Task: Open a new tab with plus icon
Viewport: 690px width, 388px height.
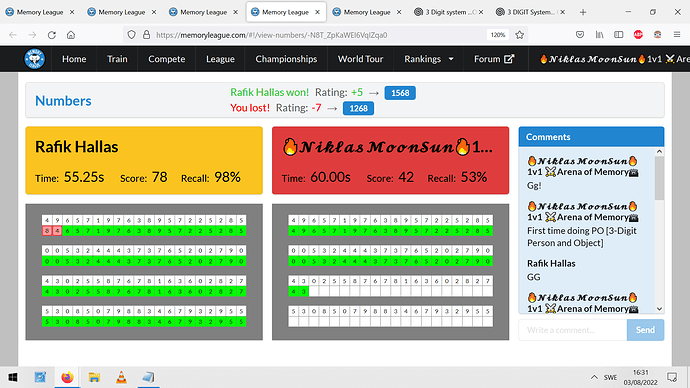Action: (583, 12)
